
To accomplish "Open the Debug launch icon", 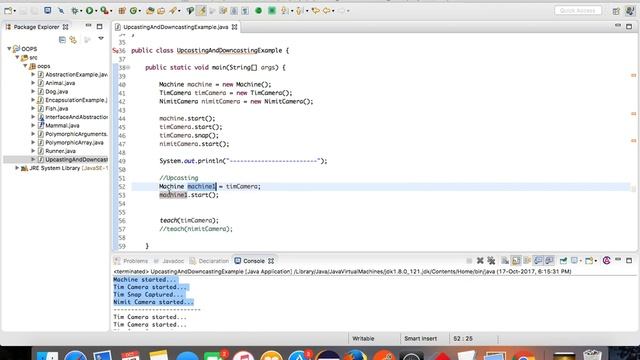I will (75, 11).
